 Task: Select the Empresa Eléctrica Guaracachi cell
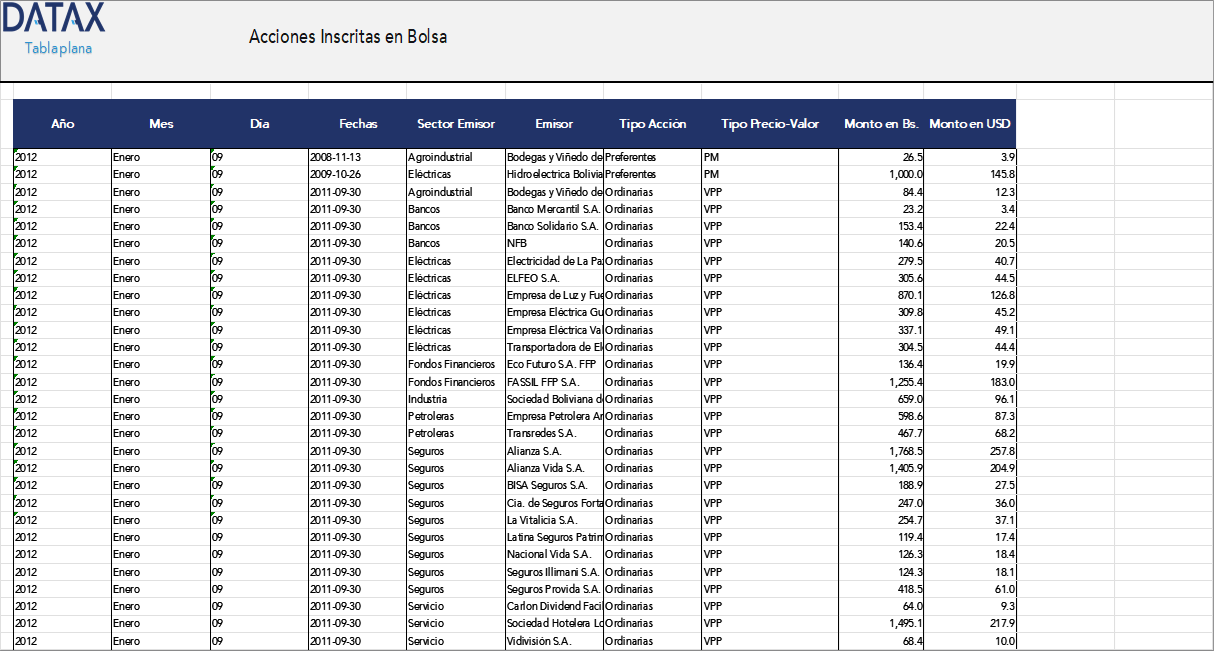pos(554,312)
